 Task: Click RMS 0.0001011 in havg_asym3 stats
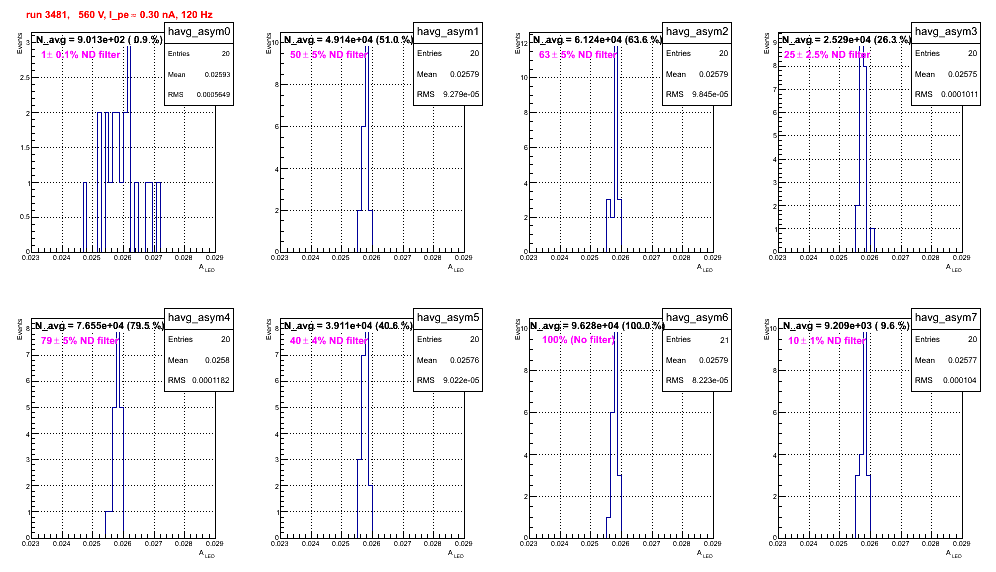pyautogui.click(x=946, y=94)
